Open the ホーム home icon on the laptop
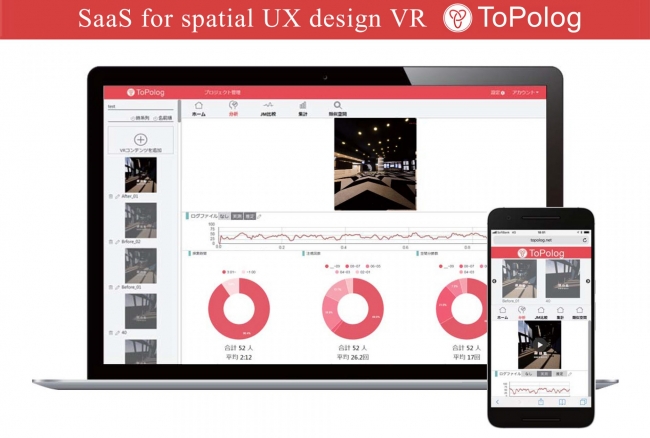The image size is (650, 438). pos(199,106)
